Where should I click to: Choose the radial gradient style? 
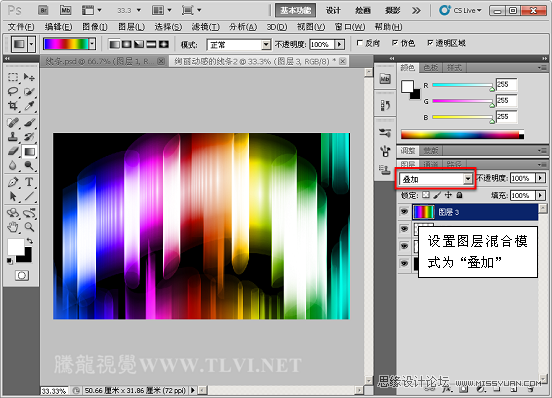(x=126, y=44)
